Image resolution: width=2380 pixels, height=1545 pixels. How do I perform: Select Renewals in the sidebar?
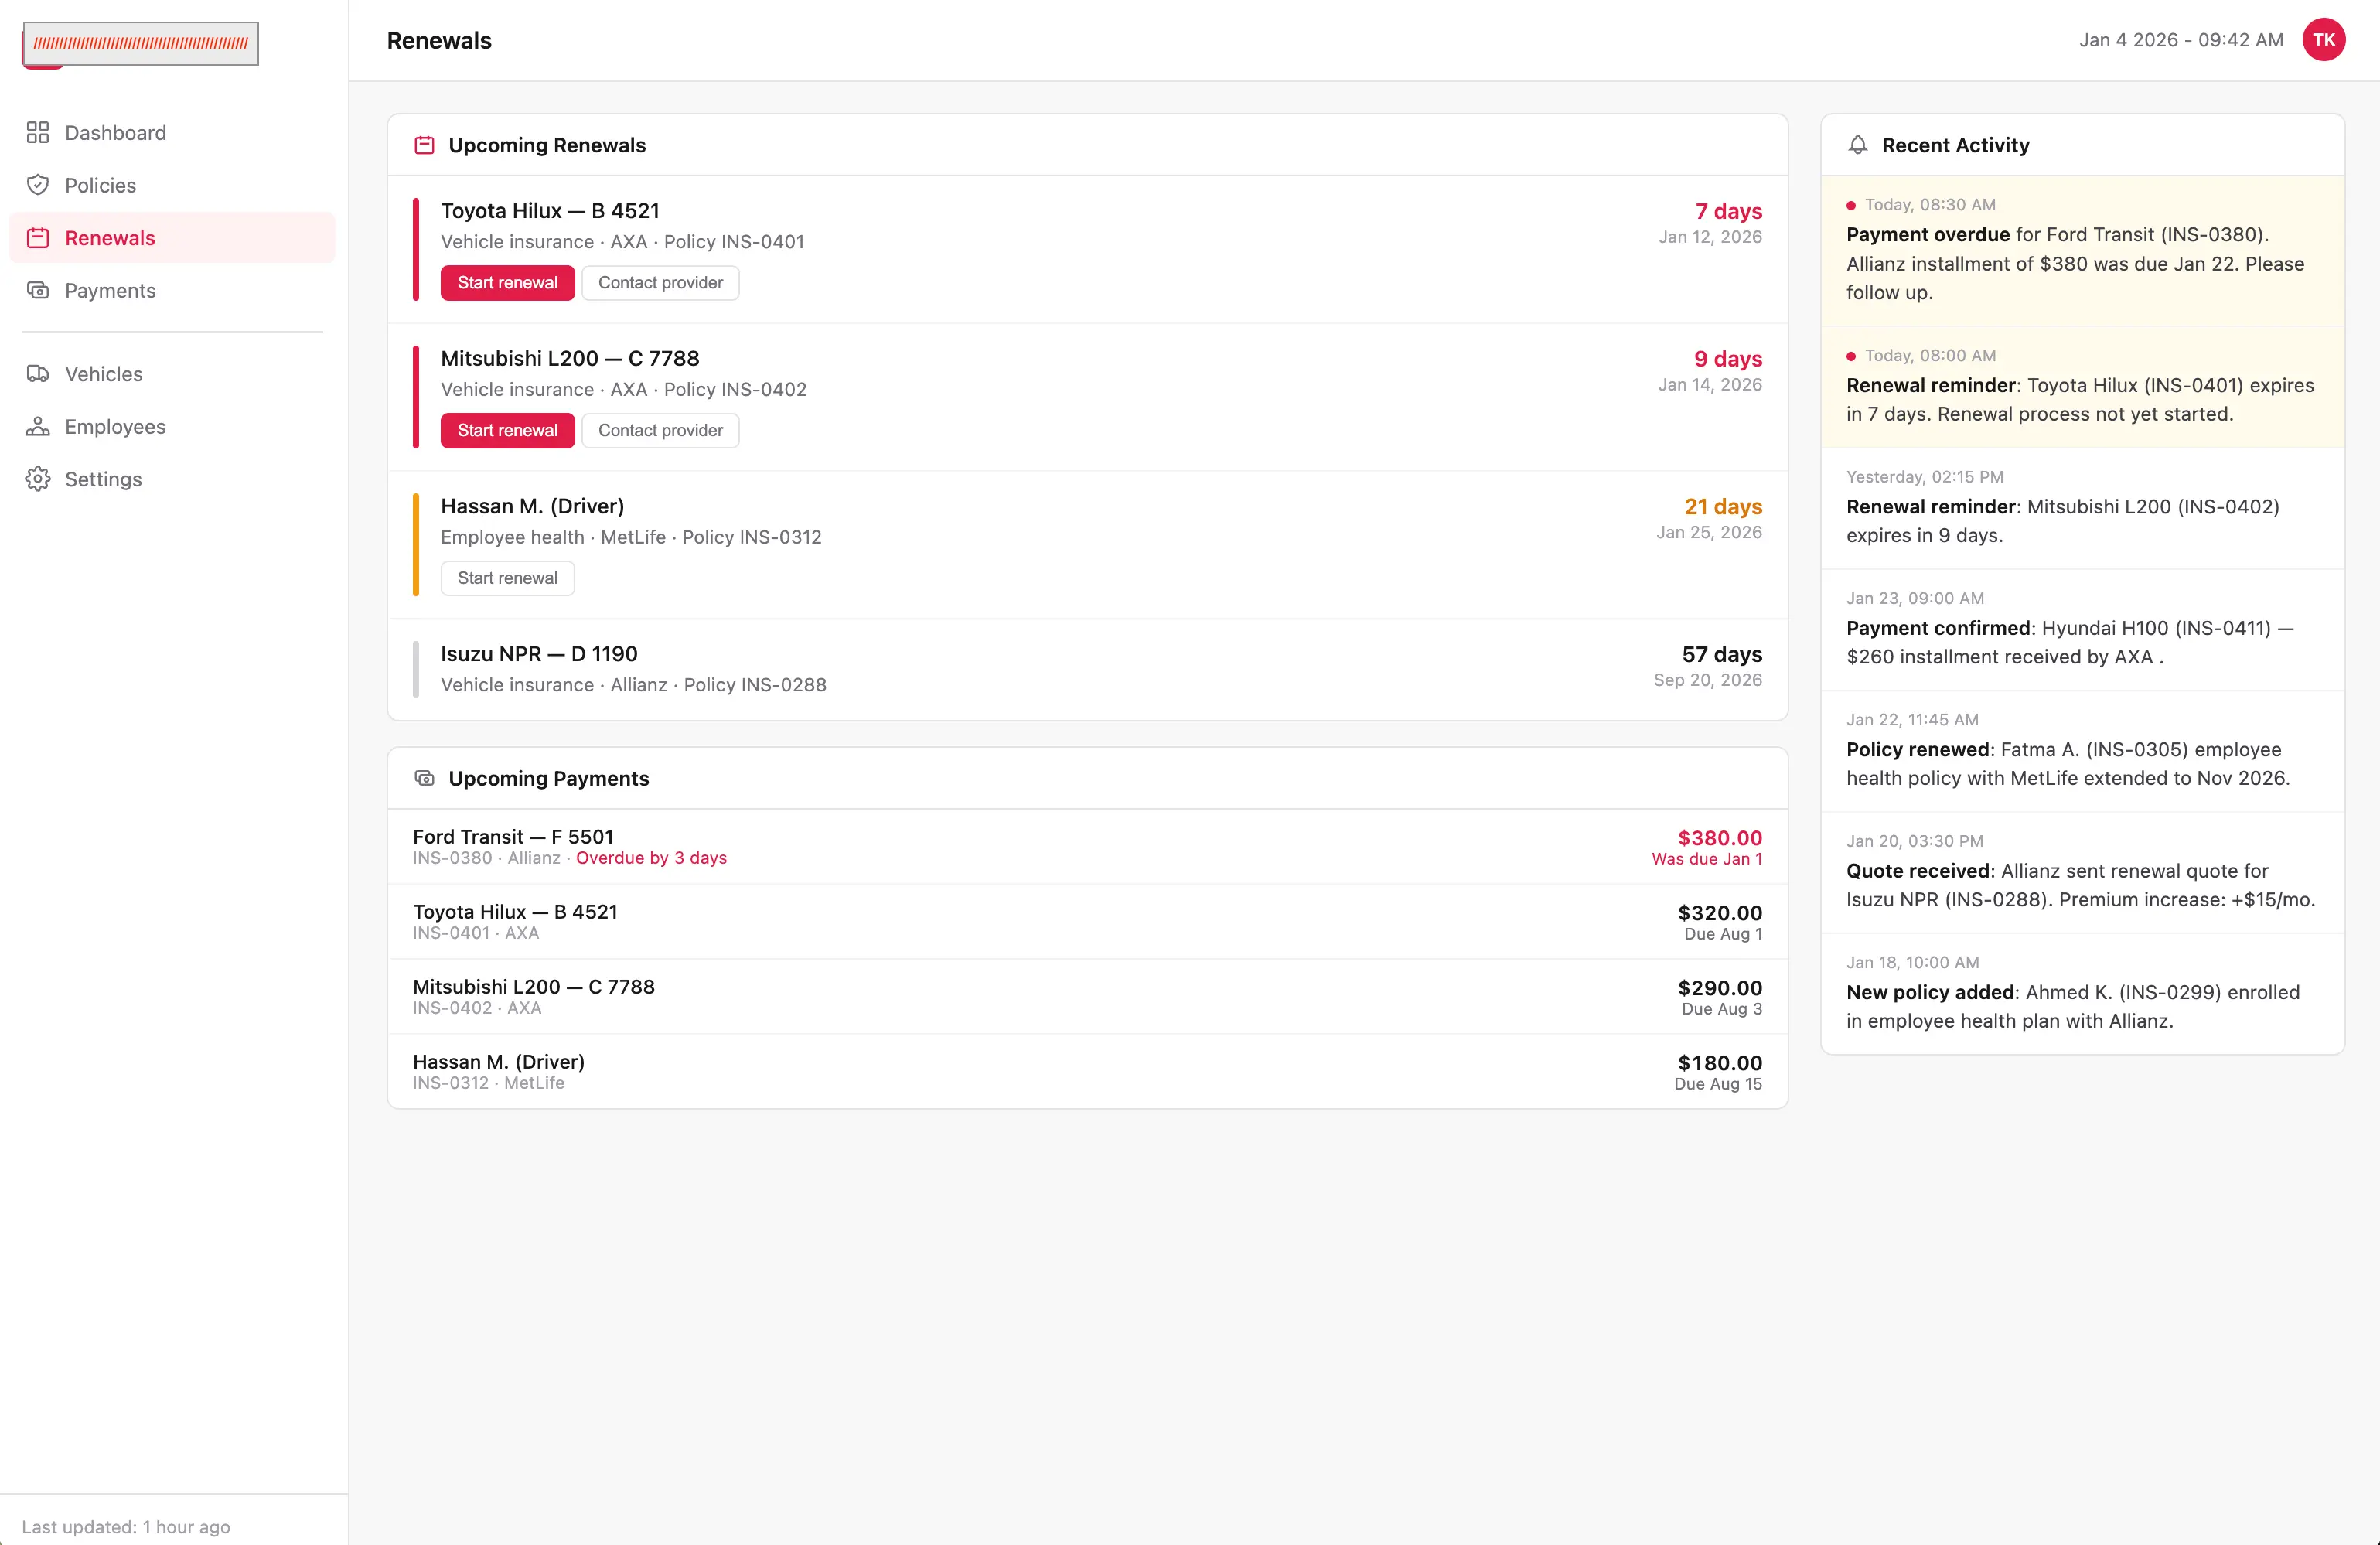coord(172,238)
